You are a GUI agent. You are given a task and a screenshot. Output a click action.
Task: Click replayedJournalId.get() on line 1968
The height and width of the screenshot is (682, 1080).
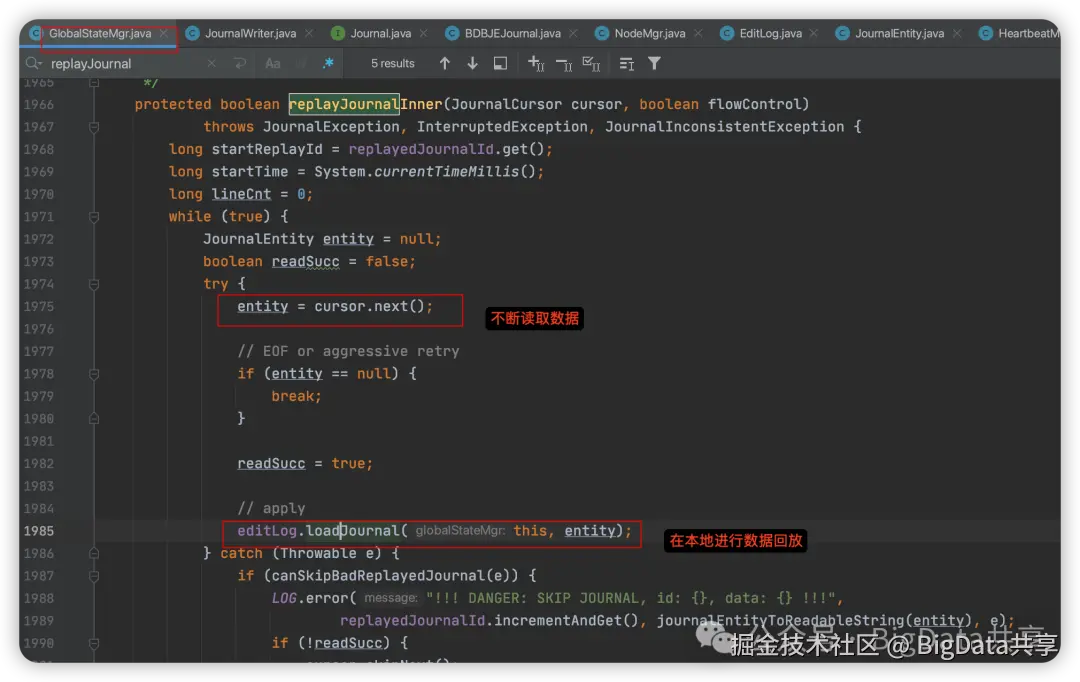pos(446,149)
